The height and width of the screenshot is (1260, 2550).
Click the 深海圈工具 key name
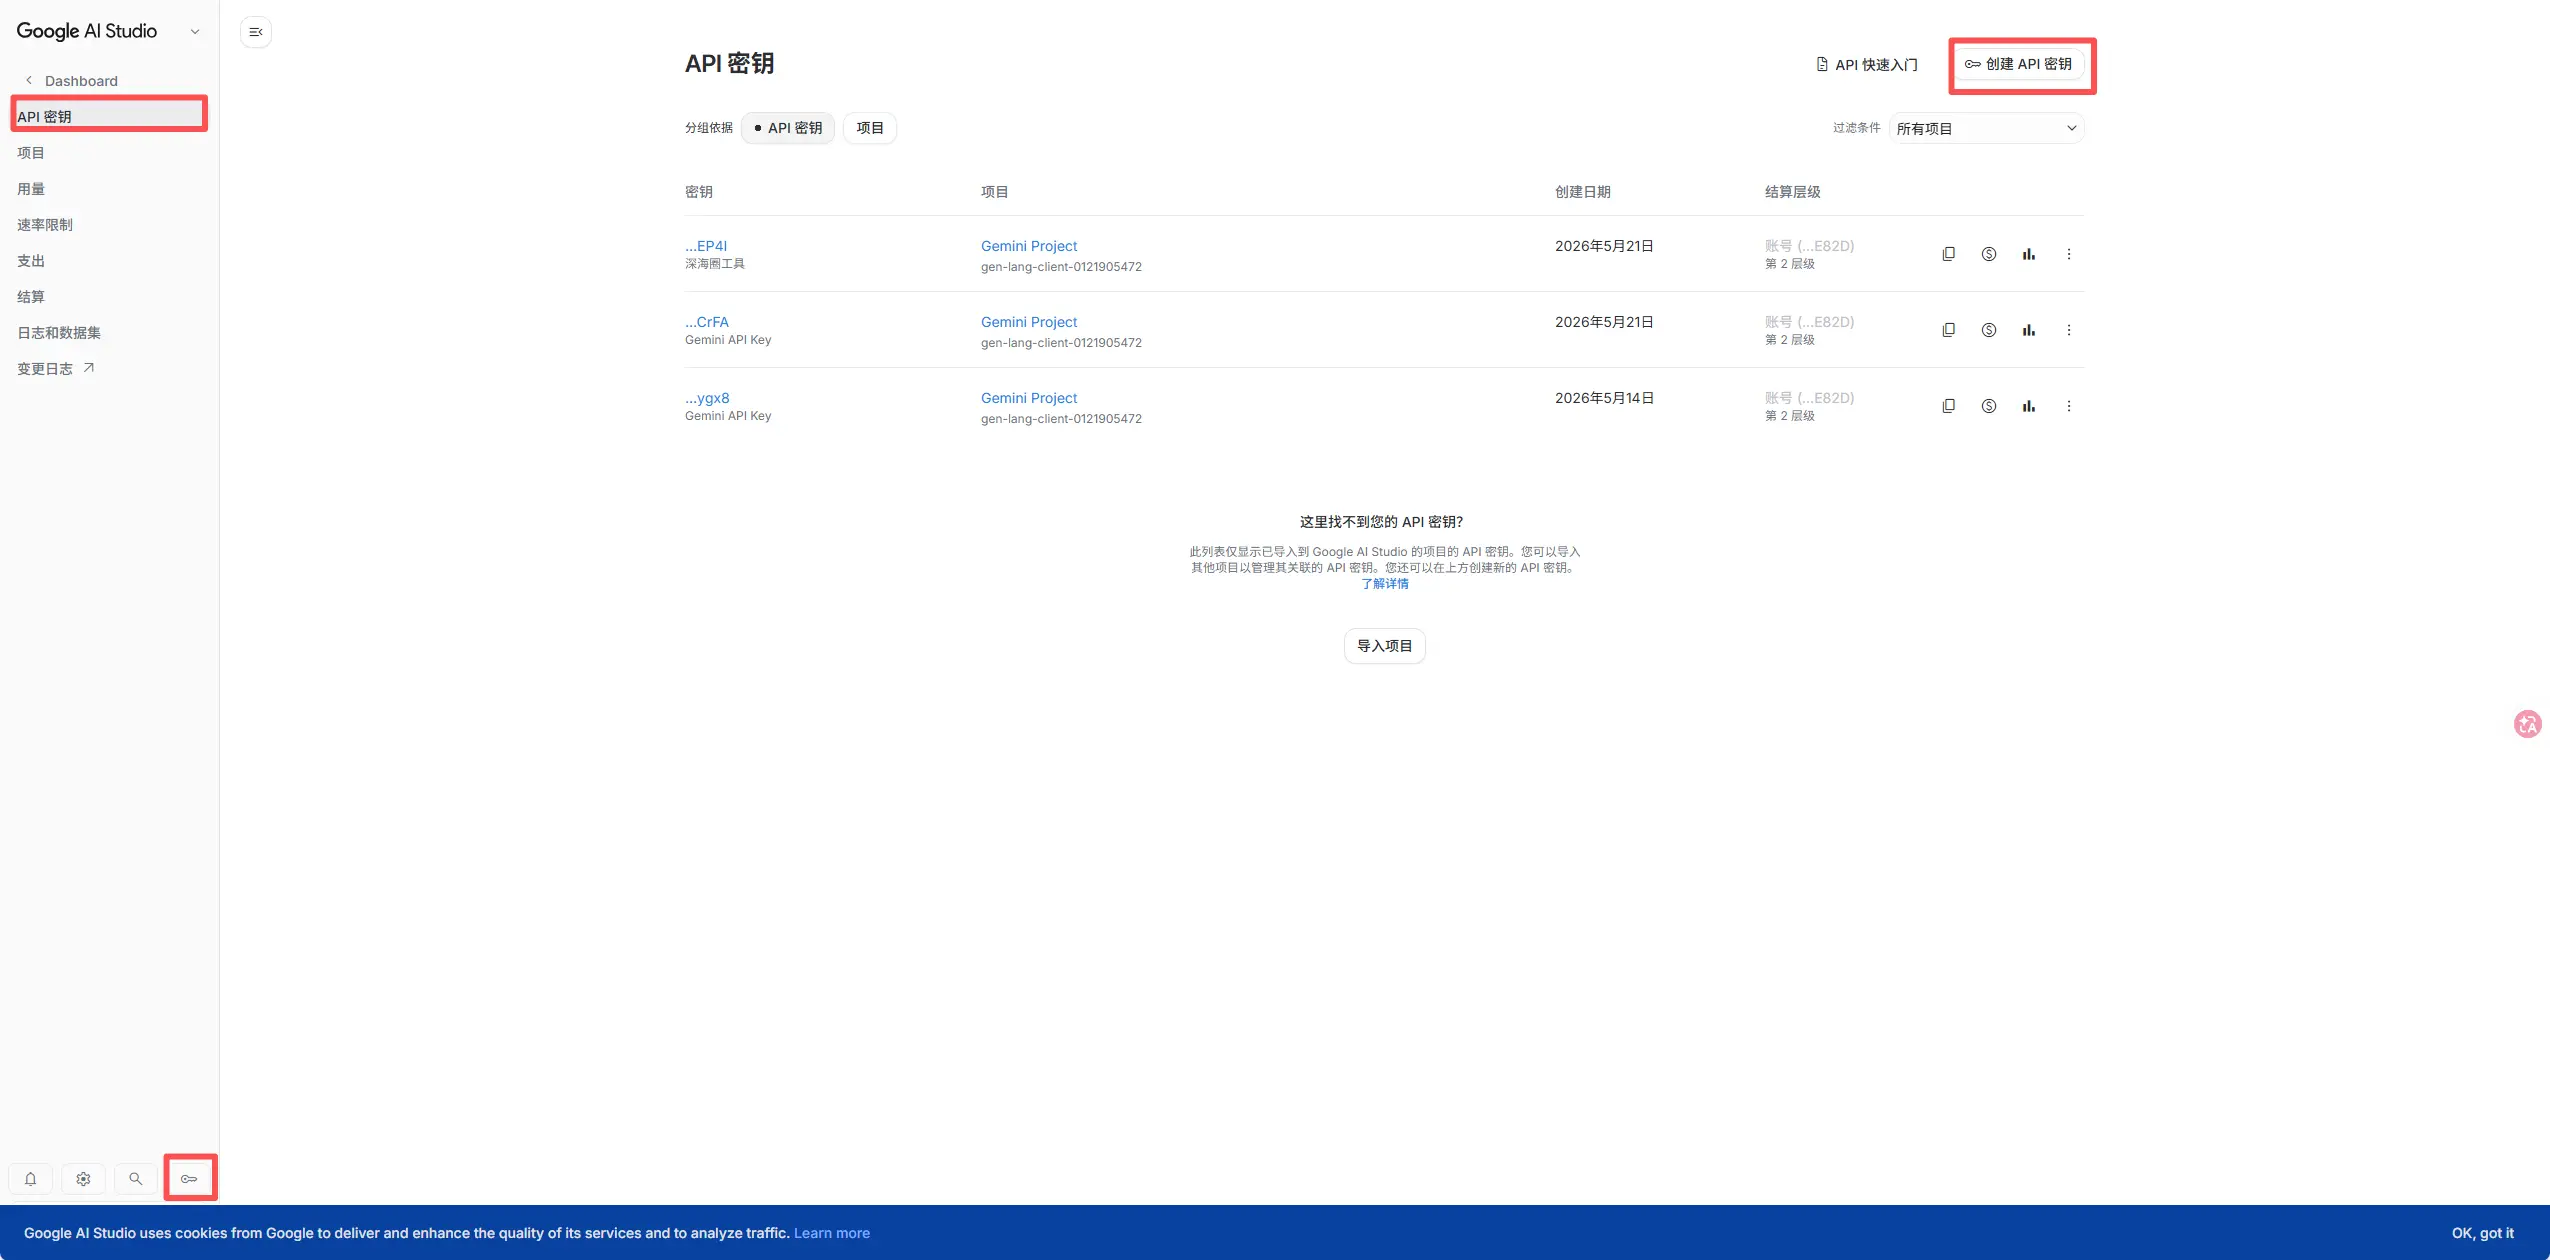tap(715, 264)
